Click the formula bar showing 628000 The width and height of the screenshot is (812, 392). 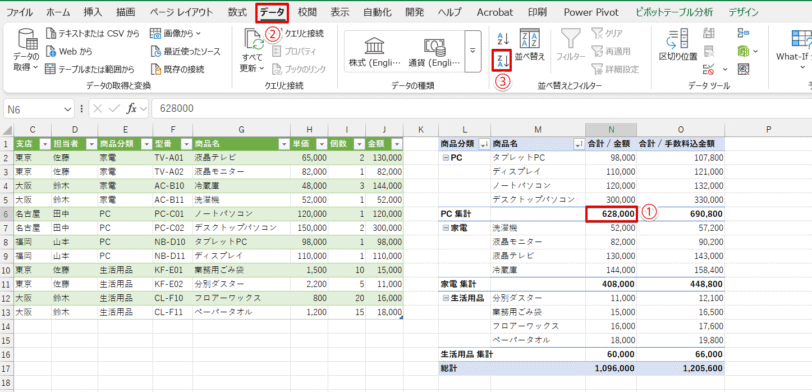click(x=482, y=108)
